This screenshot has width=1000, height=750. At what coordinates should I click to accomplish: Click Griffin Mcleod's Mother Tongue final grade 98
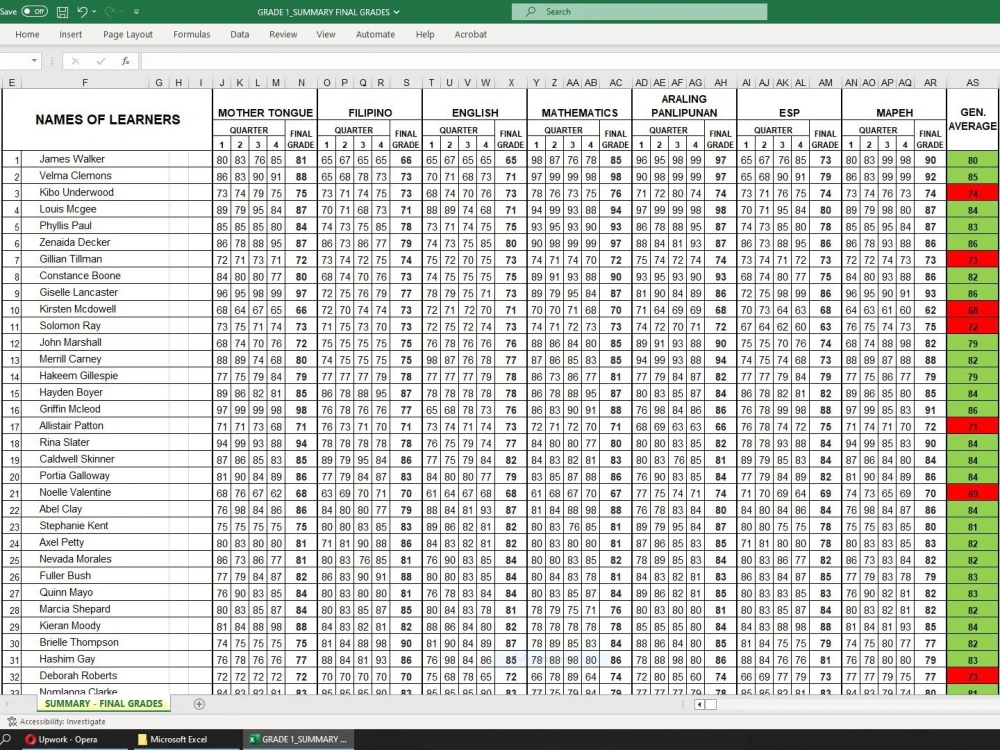[x=301, y=409]
